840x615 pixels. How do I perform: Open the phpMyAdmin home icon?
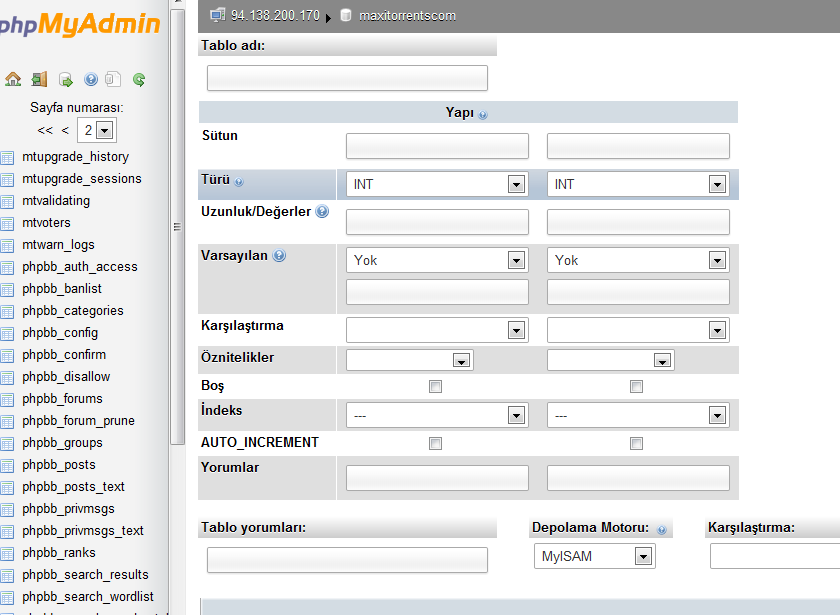13,79
